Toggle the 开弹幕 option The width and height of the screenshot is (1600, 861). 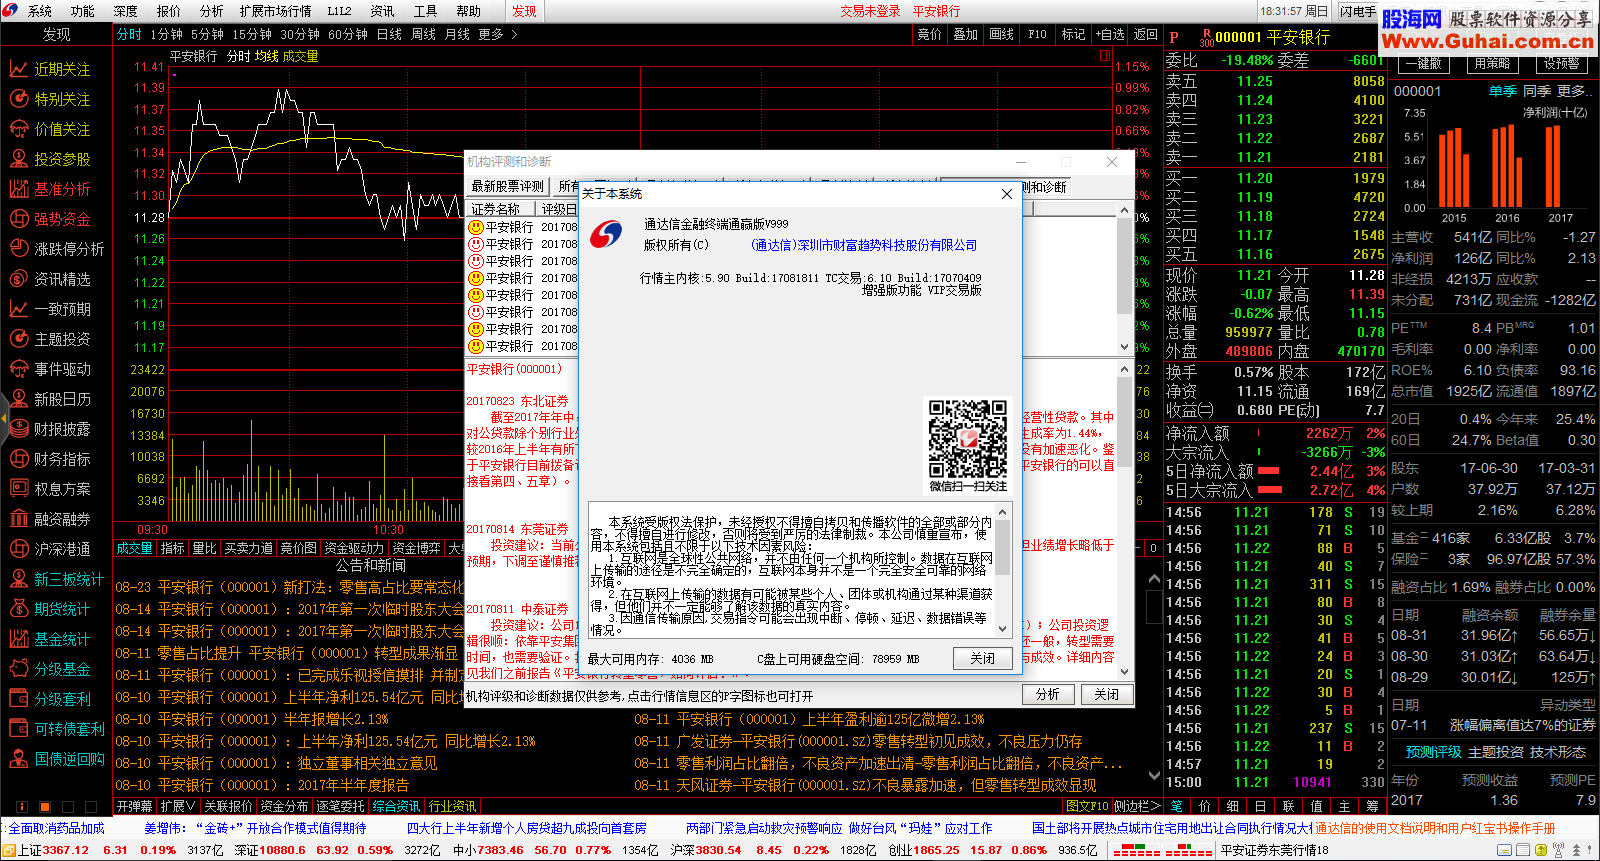coord(134,806)
